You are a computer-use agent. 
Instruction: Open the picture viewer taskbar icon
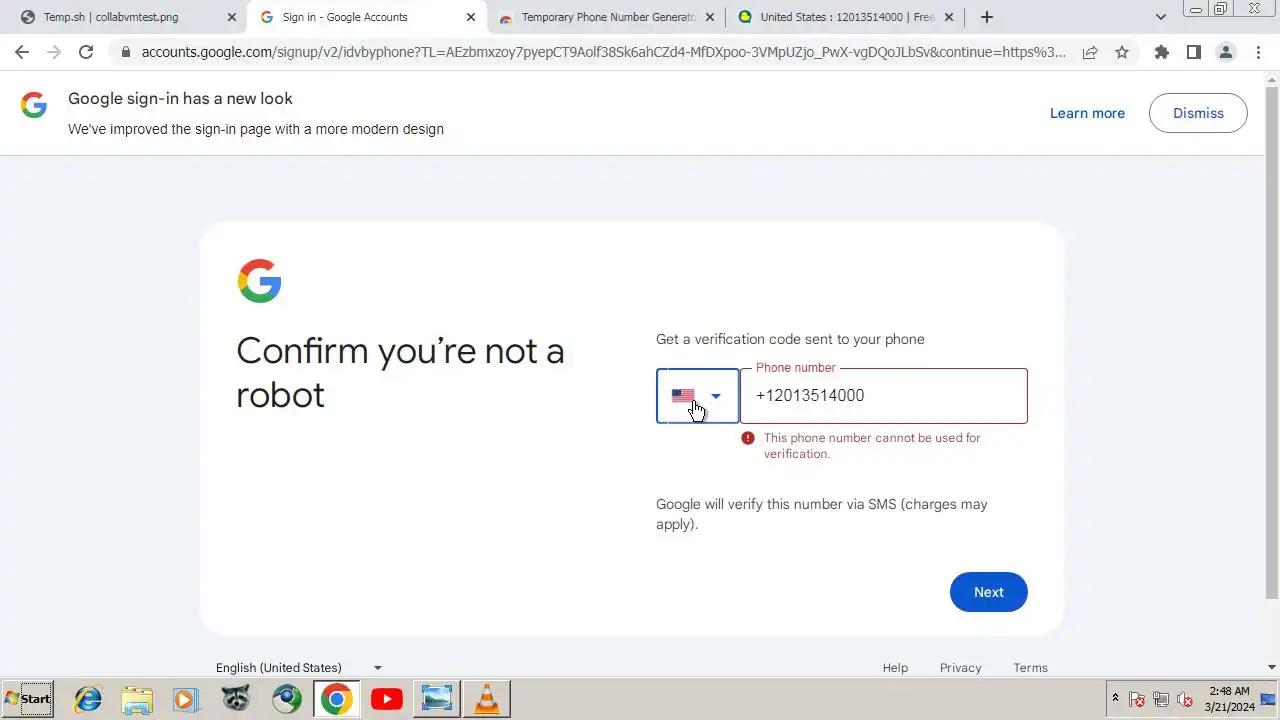pos(437,699)
